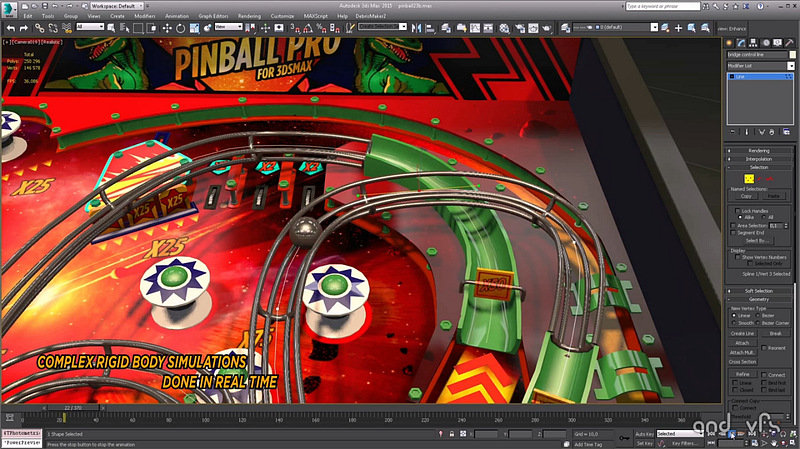Click the Attach button
This screenshot has height=449, width=800.
pos(742,343)
